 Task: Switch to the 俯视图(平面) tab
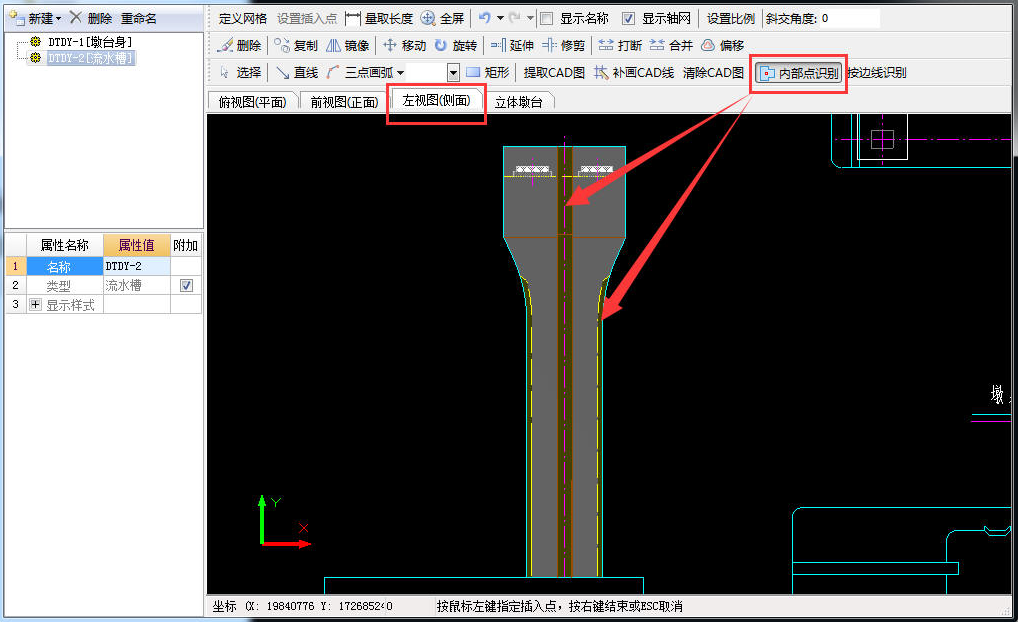252,102
